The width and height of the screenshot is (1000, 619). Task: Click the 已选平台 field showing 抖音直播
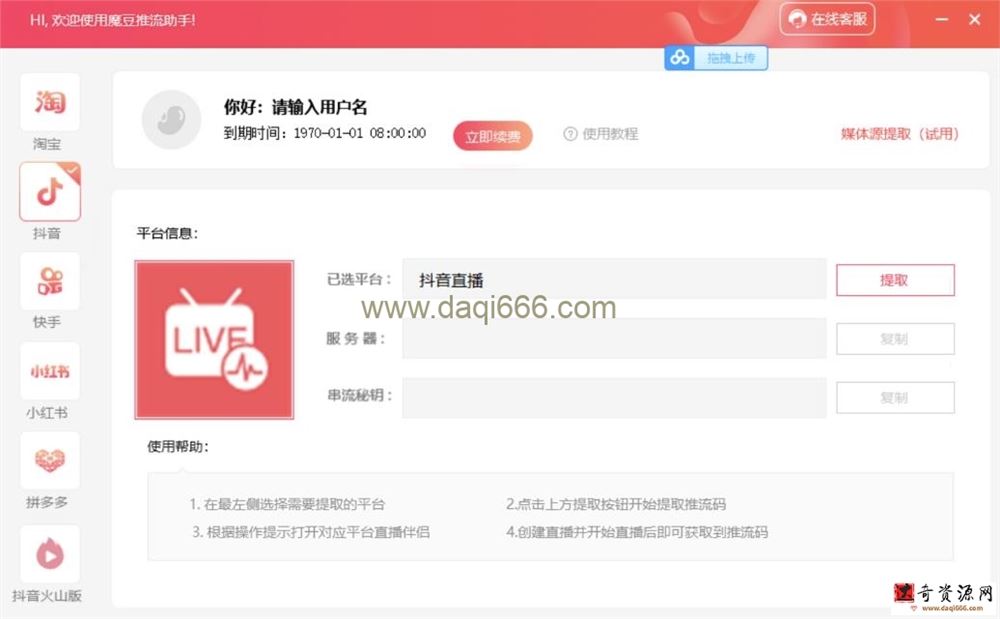(x=614, y=279)
